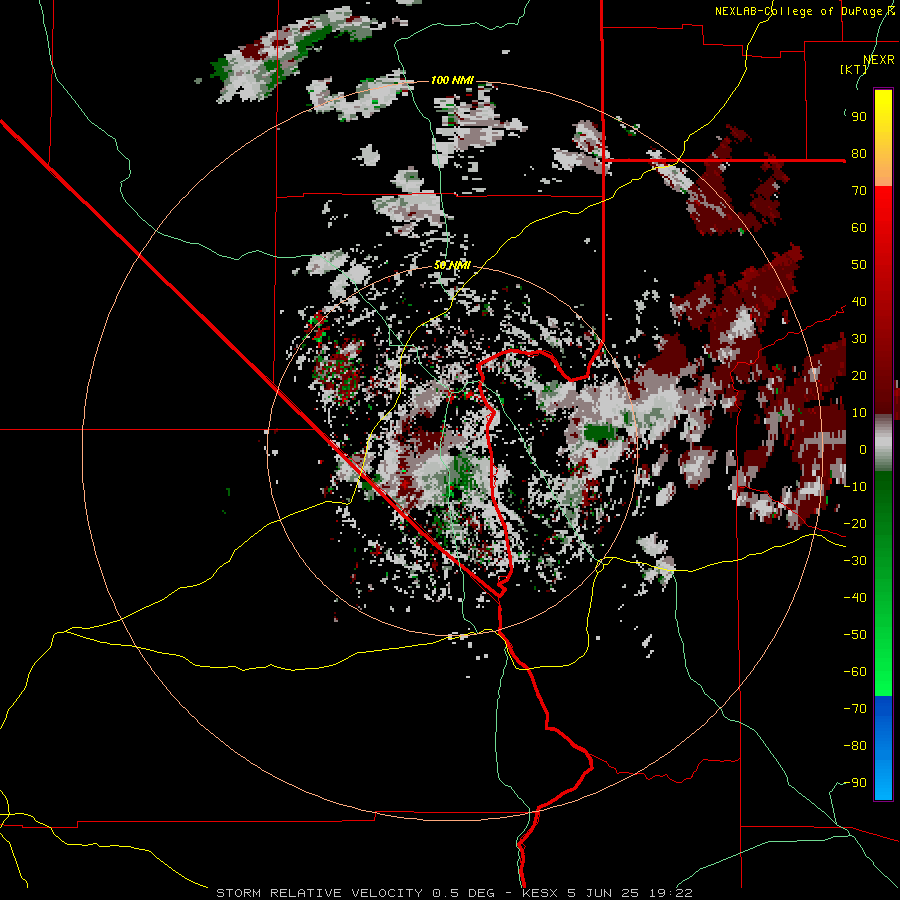
Task: Click the 30 value on velocity scale
Action: (859, 339)
